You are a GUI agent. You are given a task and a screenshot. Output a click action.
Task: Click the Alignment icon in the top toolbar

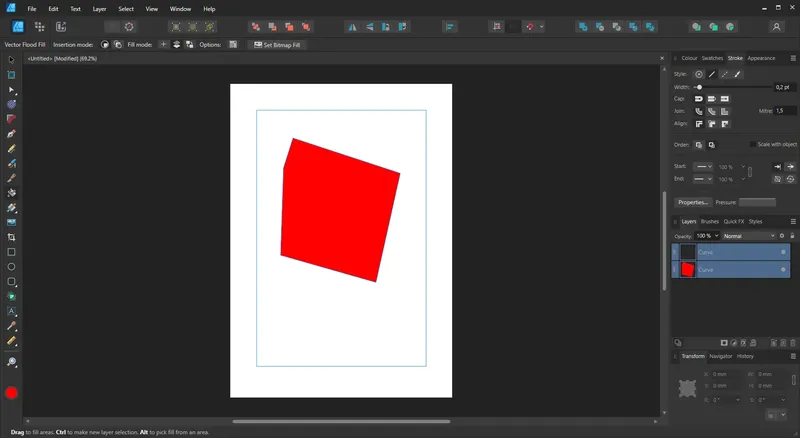(x=449, y=27)
